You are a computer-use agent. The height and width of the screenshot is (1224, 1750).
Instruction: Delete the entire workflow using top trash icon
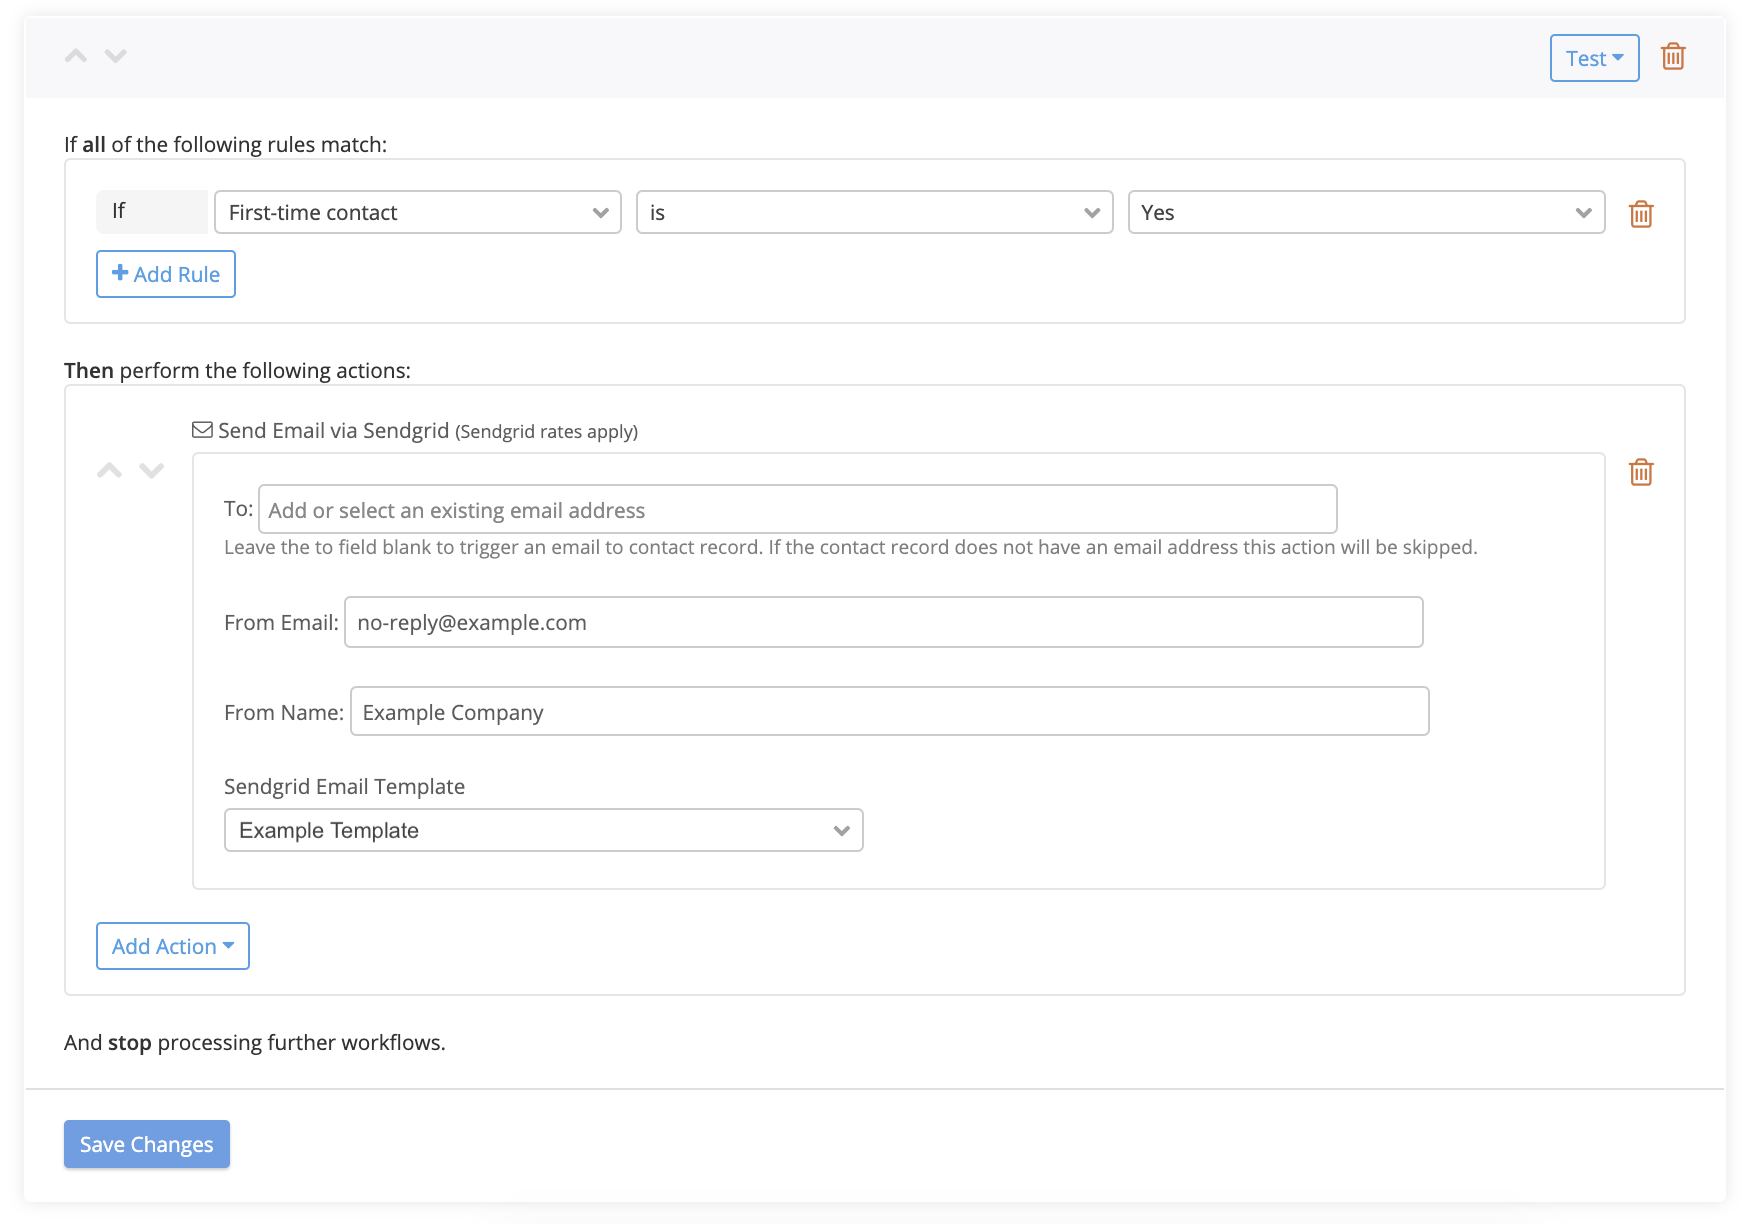[x=1673, y=57]
